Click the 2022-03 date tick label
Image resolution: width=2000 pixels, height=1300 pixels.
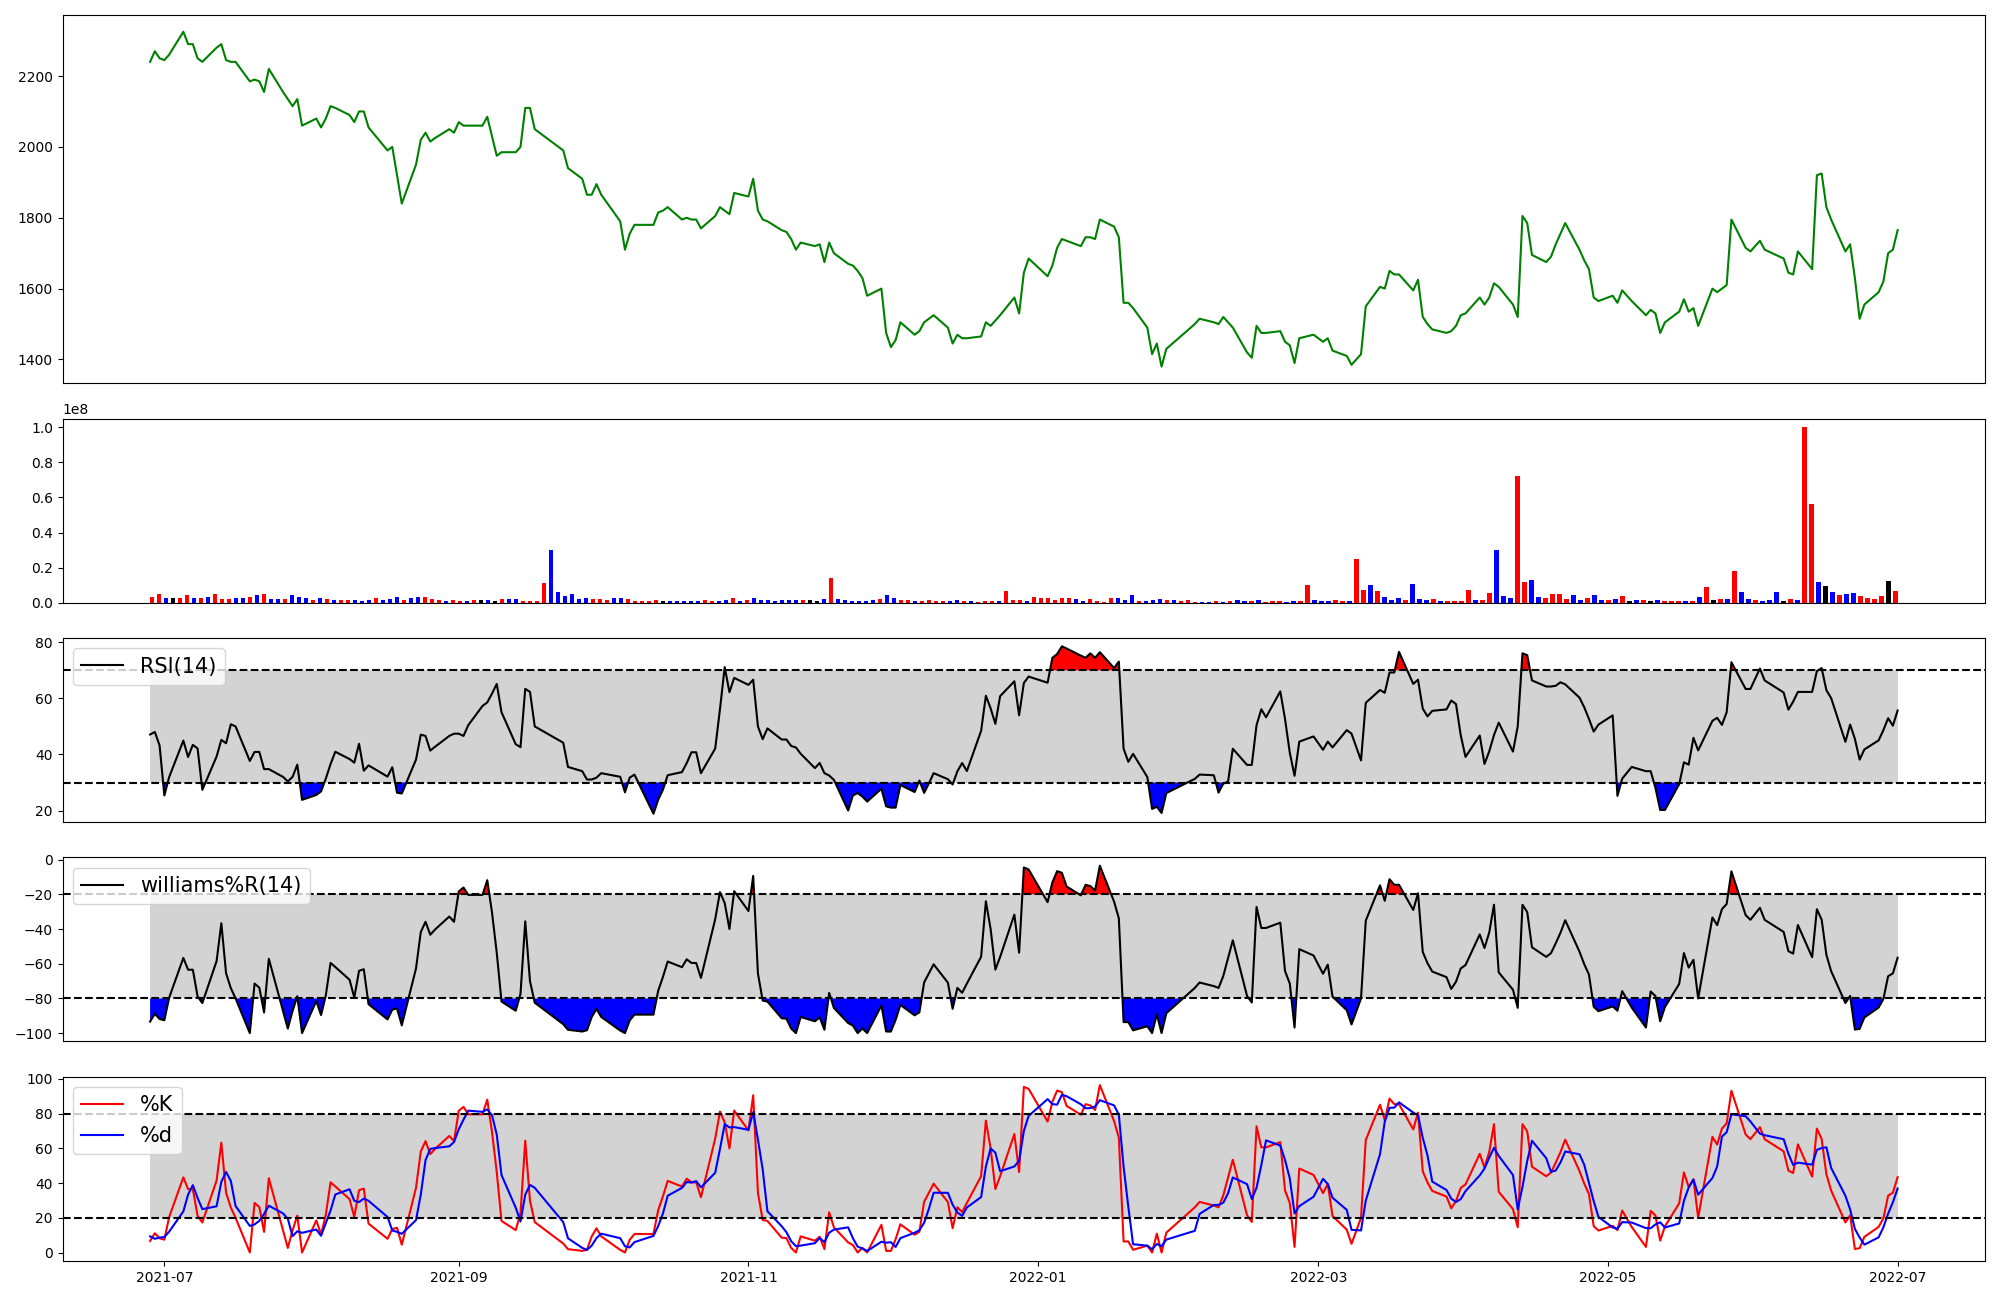pos(1318,1277)
